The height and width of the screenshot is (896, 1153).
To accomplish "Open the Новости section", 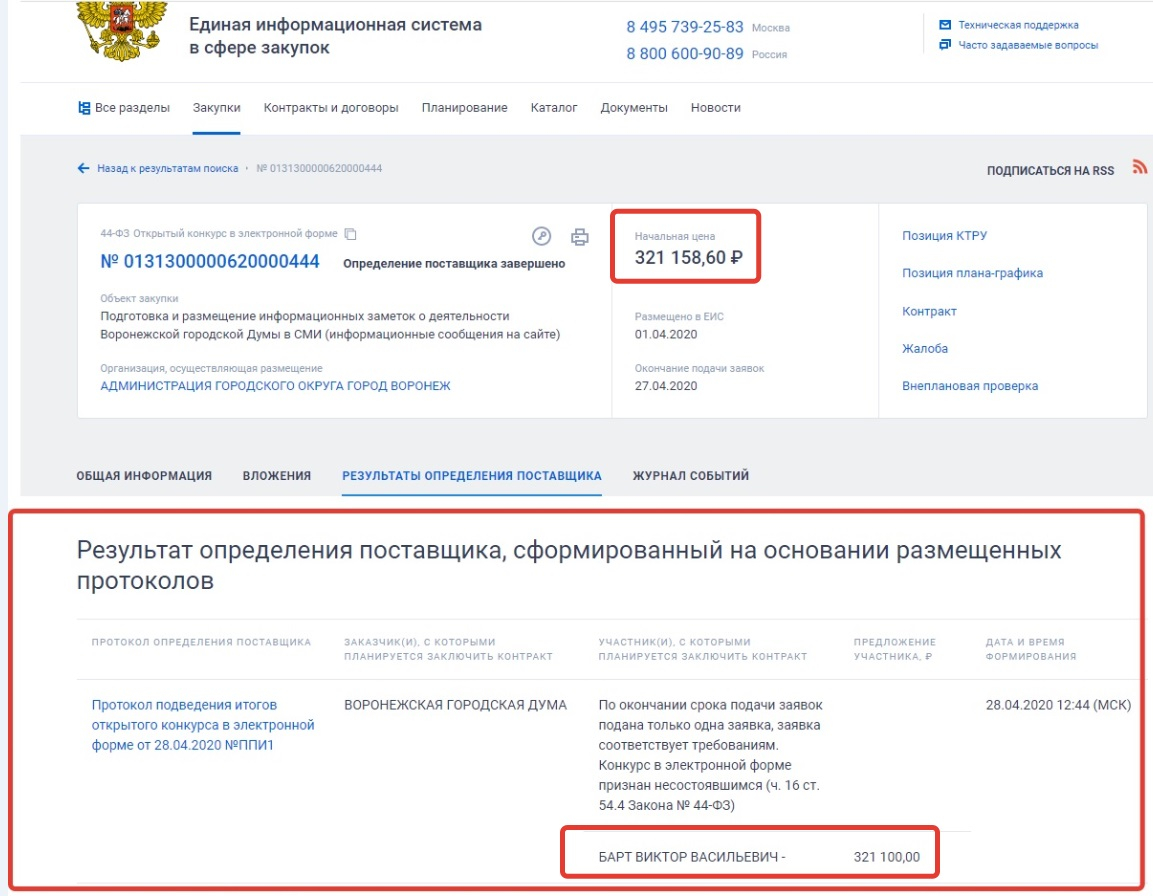I will point(715,107).
